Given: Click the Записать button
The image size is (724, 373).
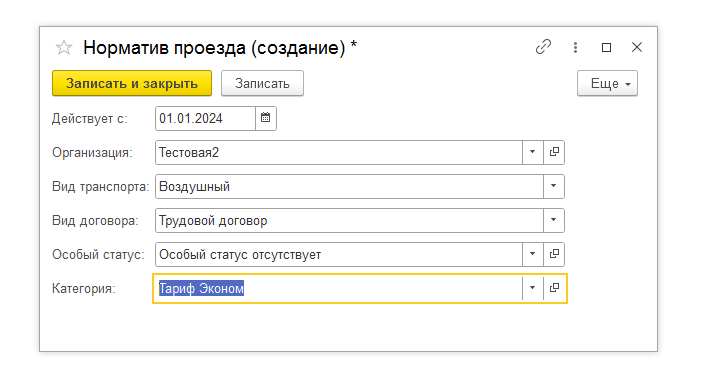Looking at the screenshot, I should coord(262,83).
